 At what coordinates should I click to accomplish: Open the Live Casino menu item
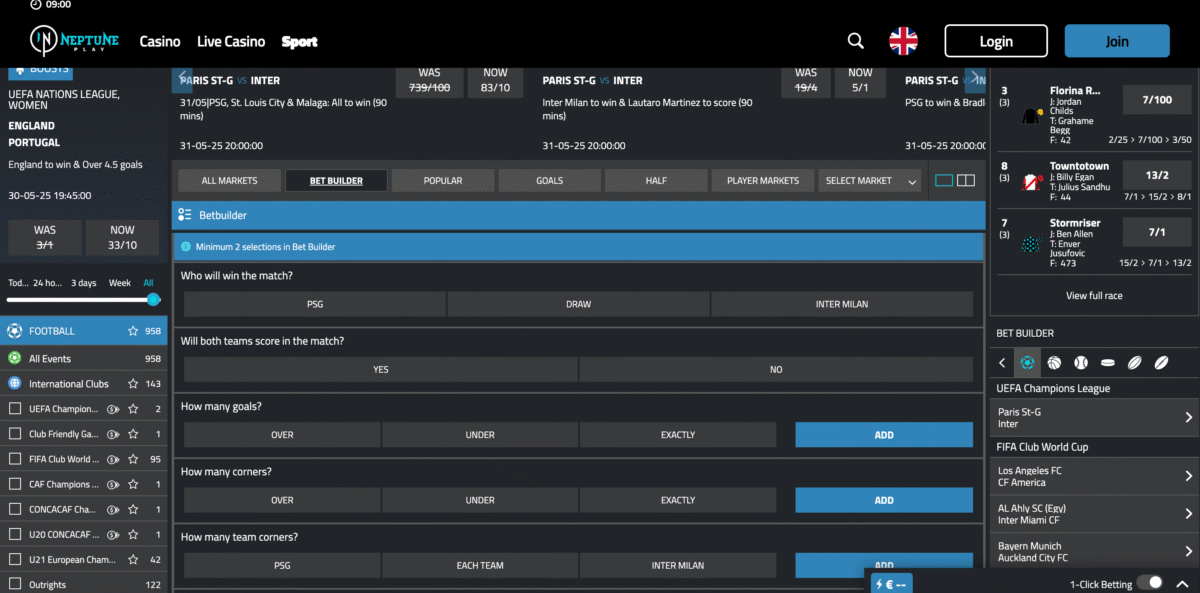tap(231, 41)
